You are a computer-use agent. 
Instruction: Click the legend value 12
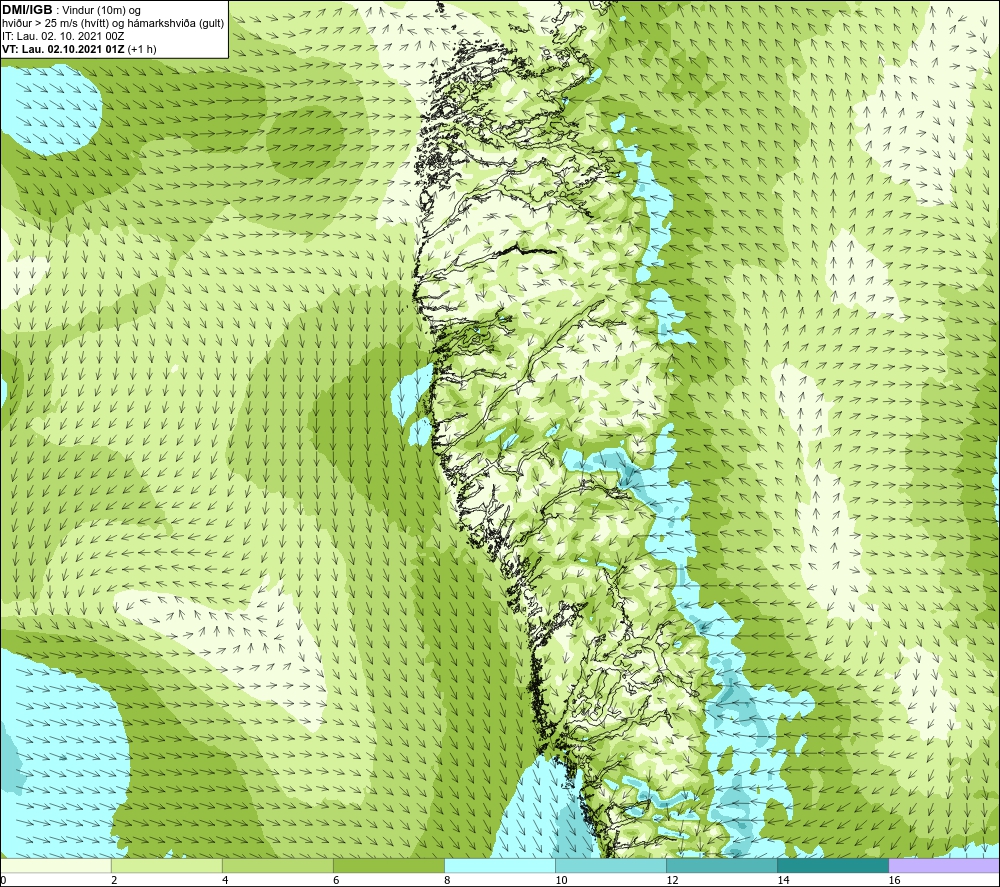[x=672, y=881]
